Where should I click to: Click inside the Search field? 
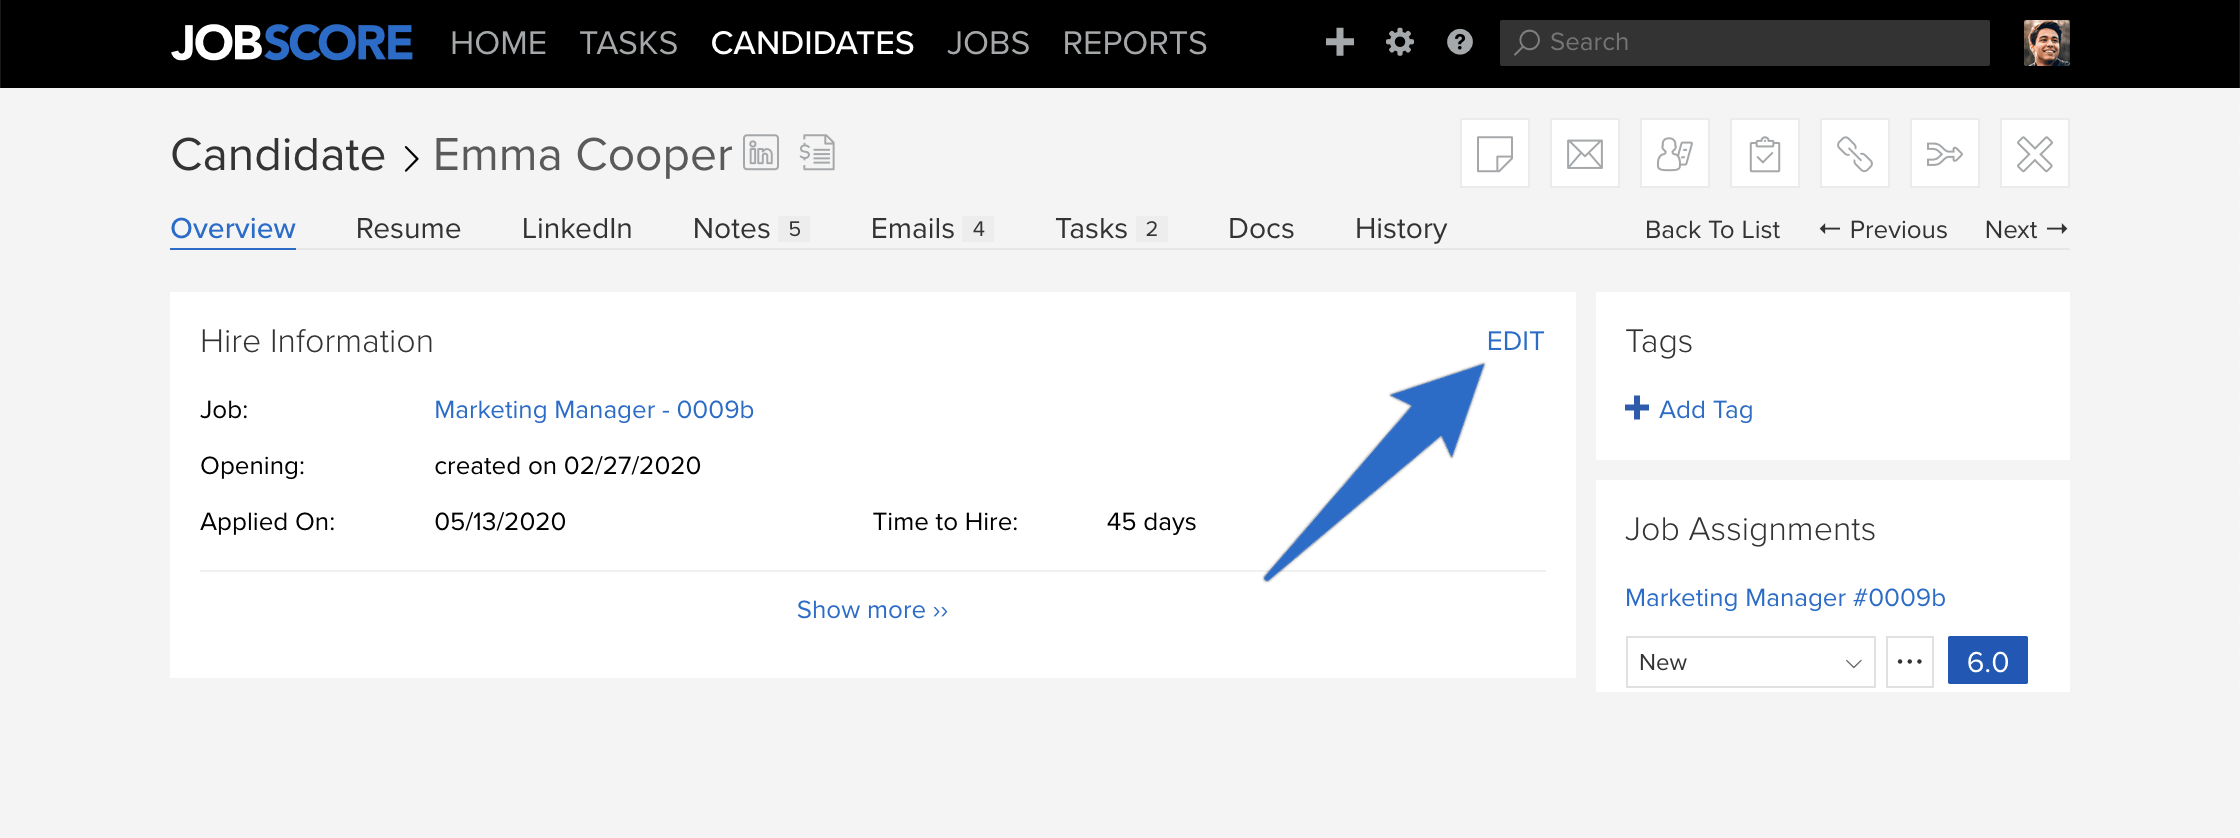click(x=1745, y=43)
